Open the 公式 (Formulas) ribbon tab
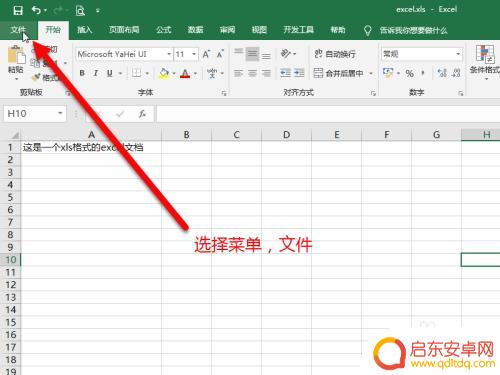500x375 pixels. pyautogui.click(x=163, y=30)
